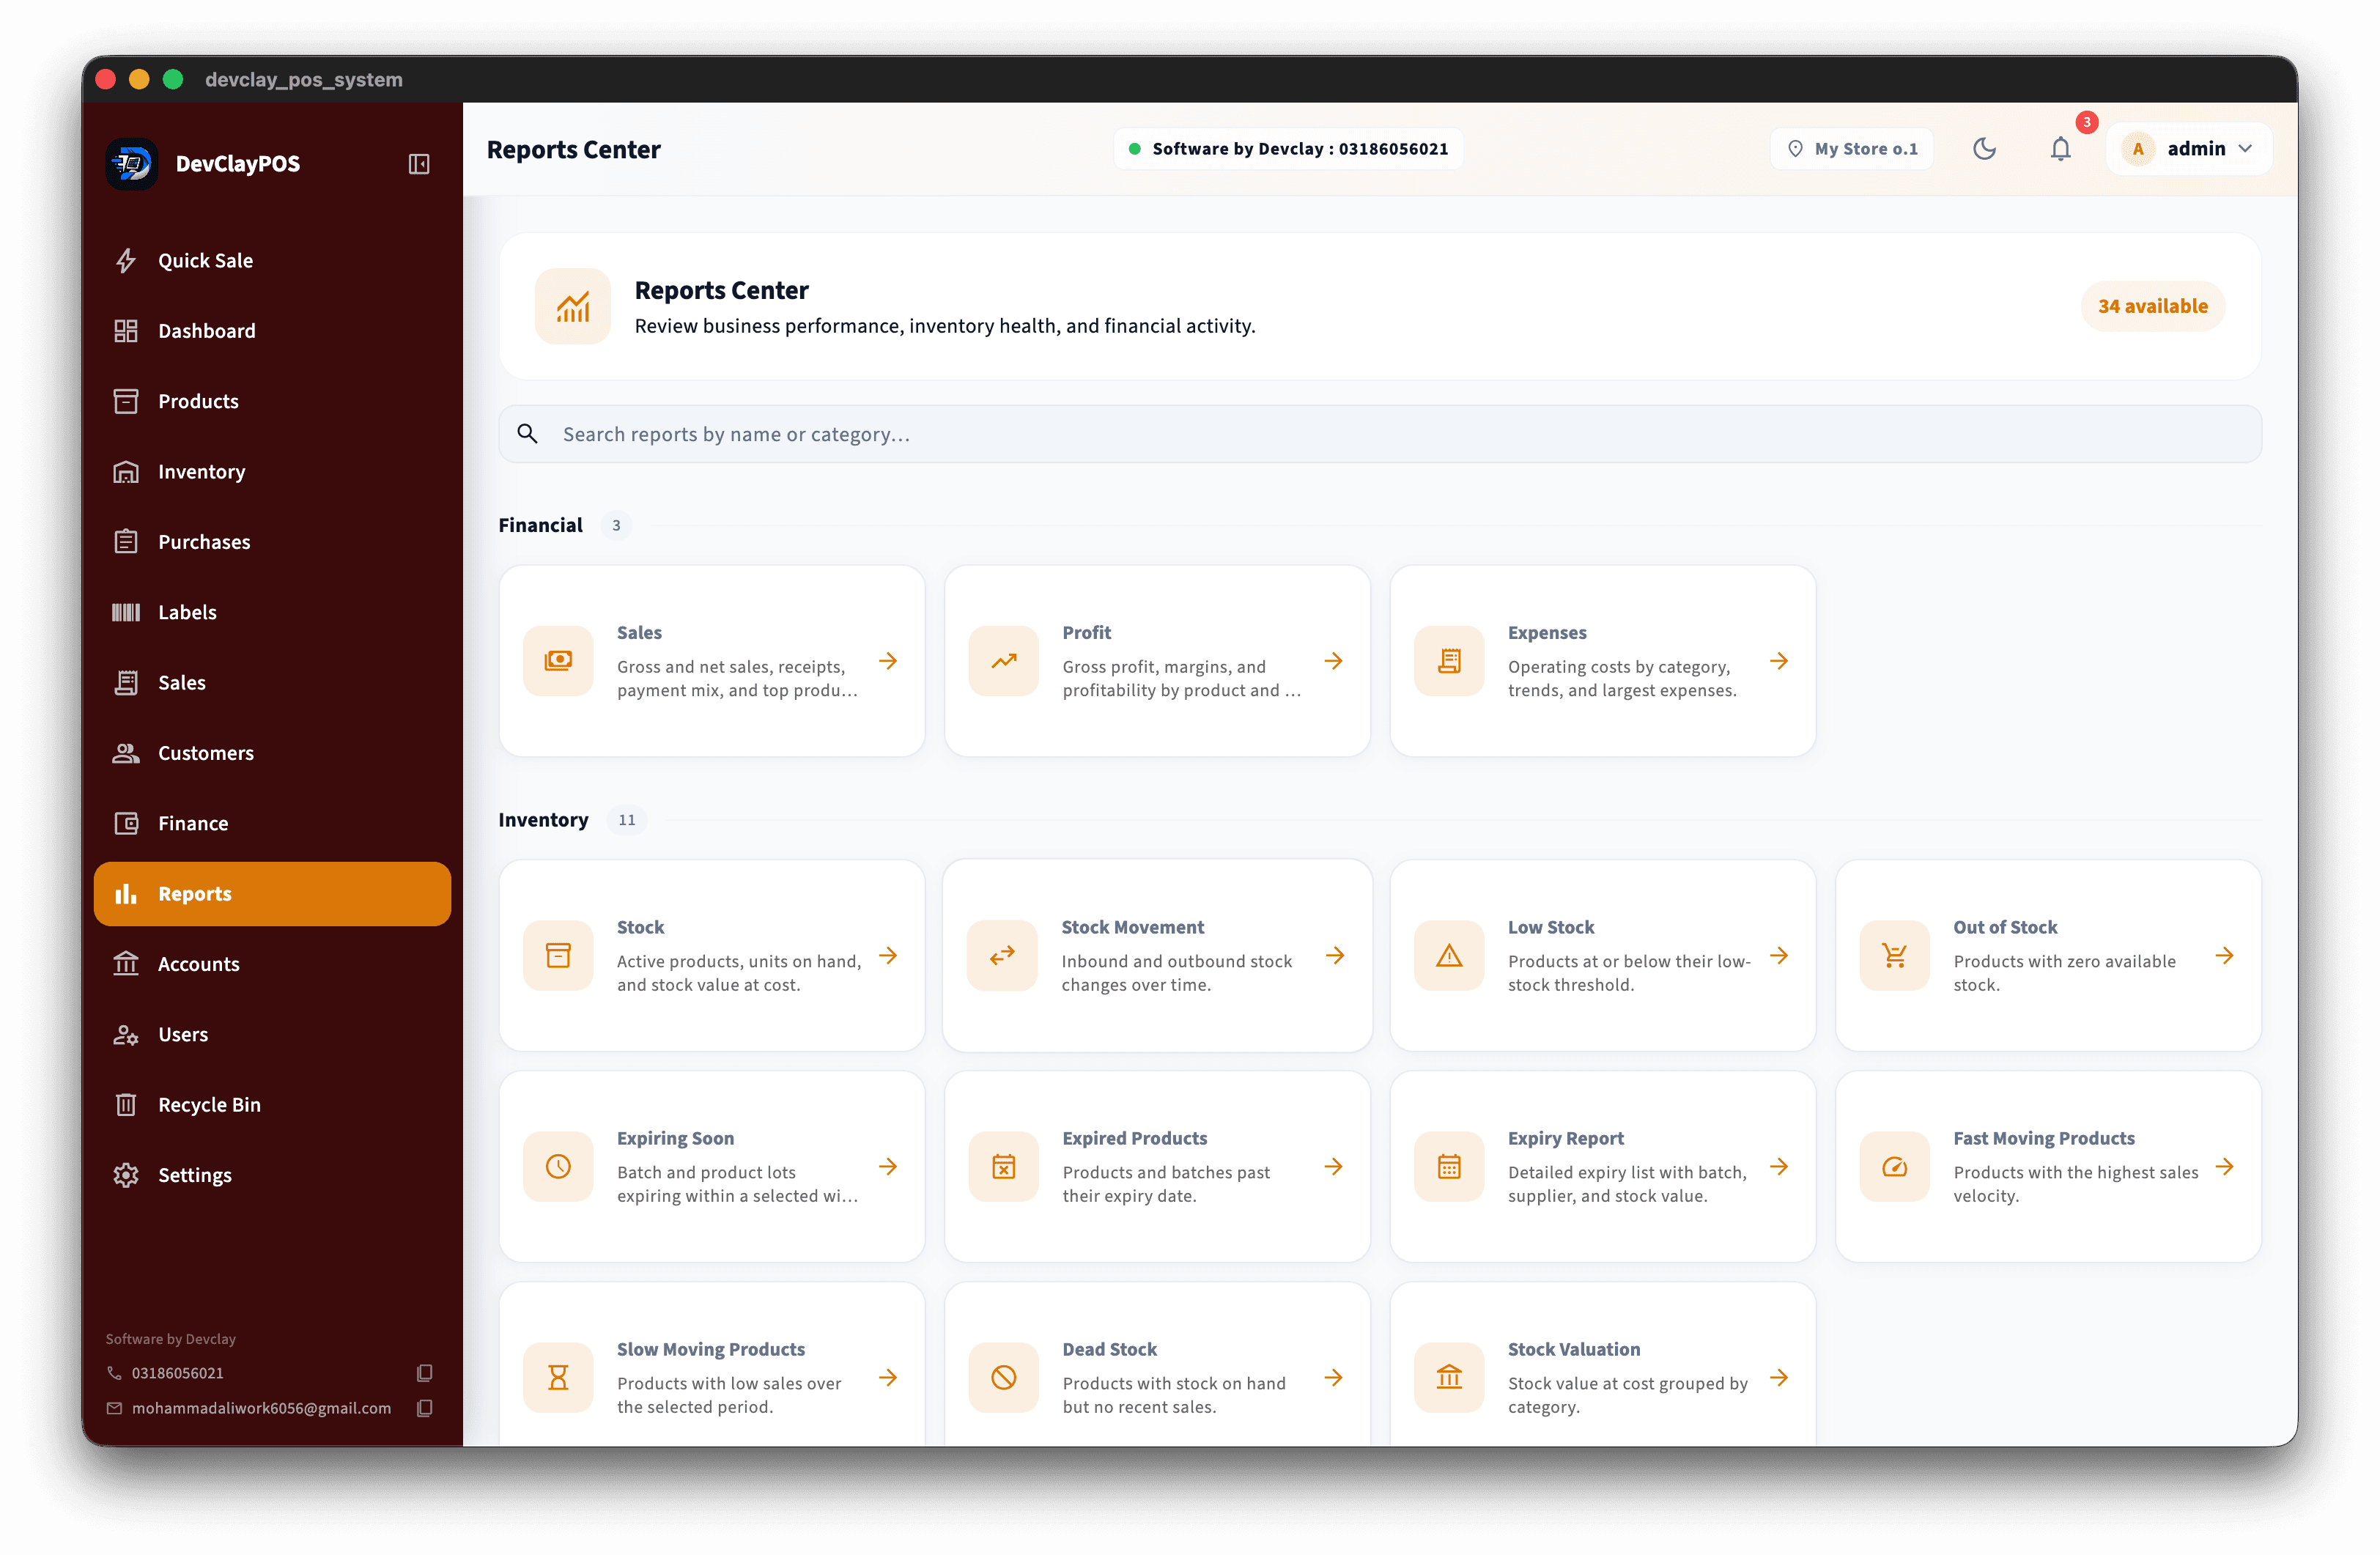The image size is (2380, 1555).
Task: Click the Out of Stock cart icon
Action: click(x=1894, y=955)
